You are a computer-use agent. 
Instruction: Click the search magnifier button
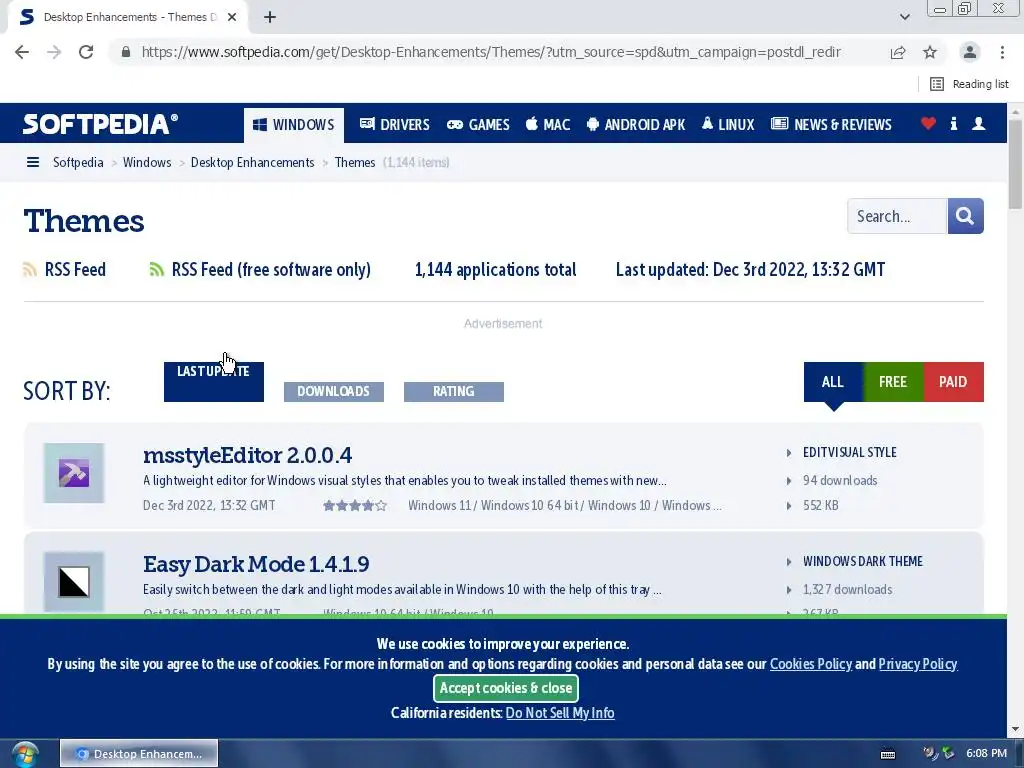point(965,216)
